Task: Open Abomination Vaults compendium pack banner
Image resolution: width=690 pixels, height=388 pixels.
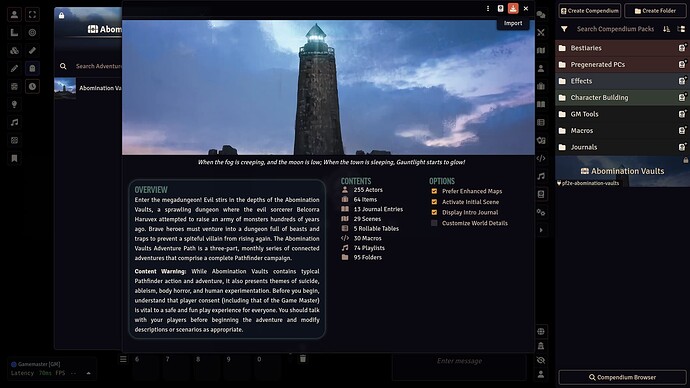Action: (622, 171)
